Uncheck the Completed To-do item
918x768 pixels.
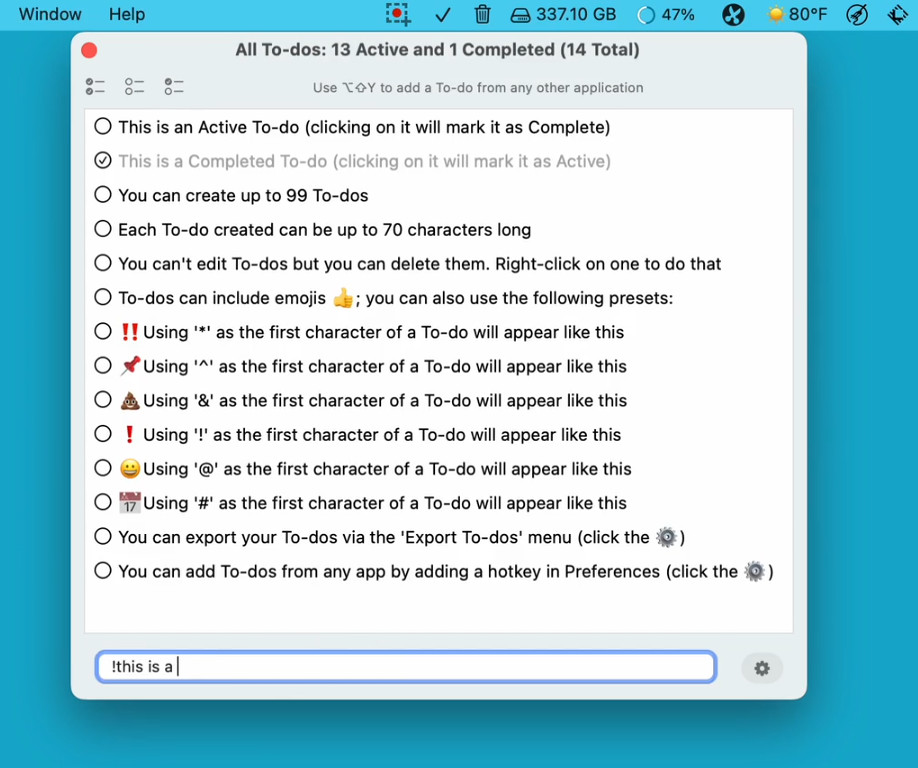pos(103,160)
